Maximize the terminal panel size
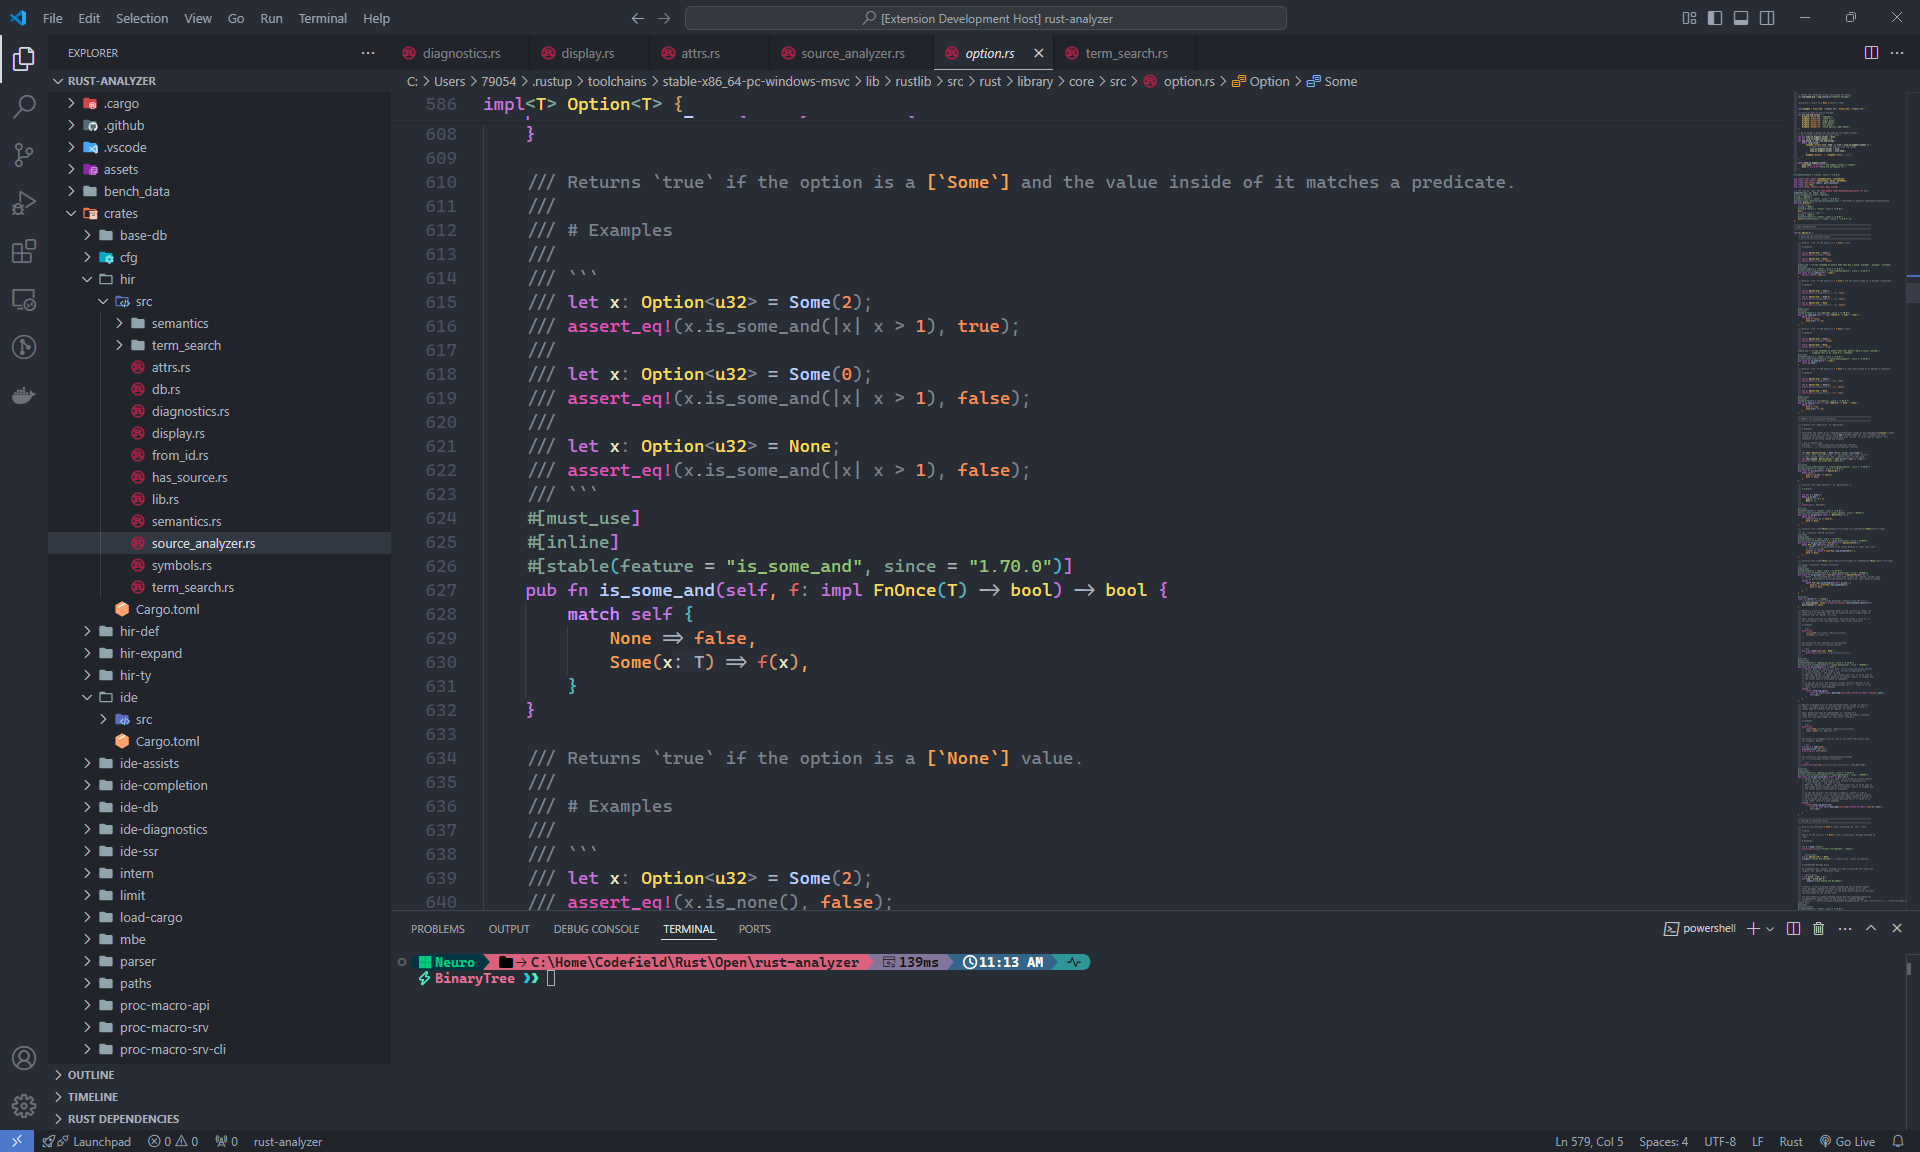Image resolution: width=1920 pixels, height=1152 pixels. click(x=1871, y=929)
